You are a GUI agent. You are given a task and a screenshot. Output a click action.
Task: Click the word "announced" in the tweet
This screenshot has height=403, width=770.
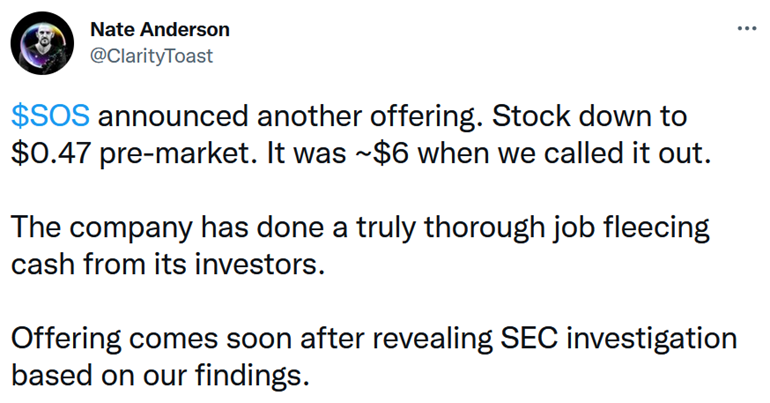tap(173, 116)
